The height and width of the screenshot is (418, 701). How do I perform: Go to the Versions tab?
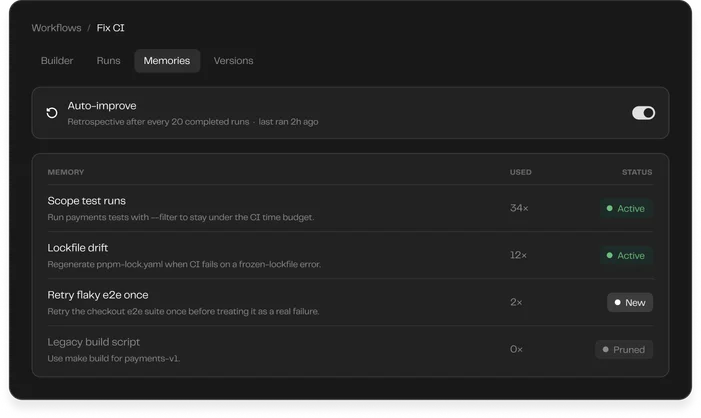233,61
